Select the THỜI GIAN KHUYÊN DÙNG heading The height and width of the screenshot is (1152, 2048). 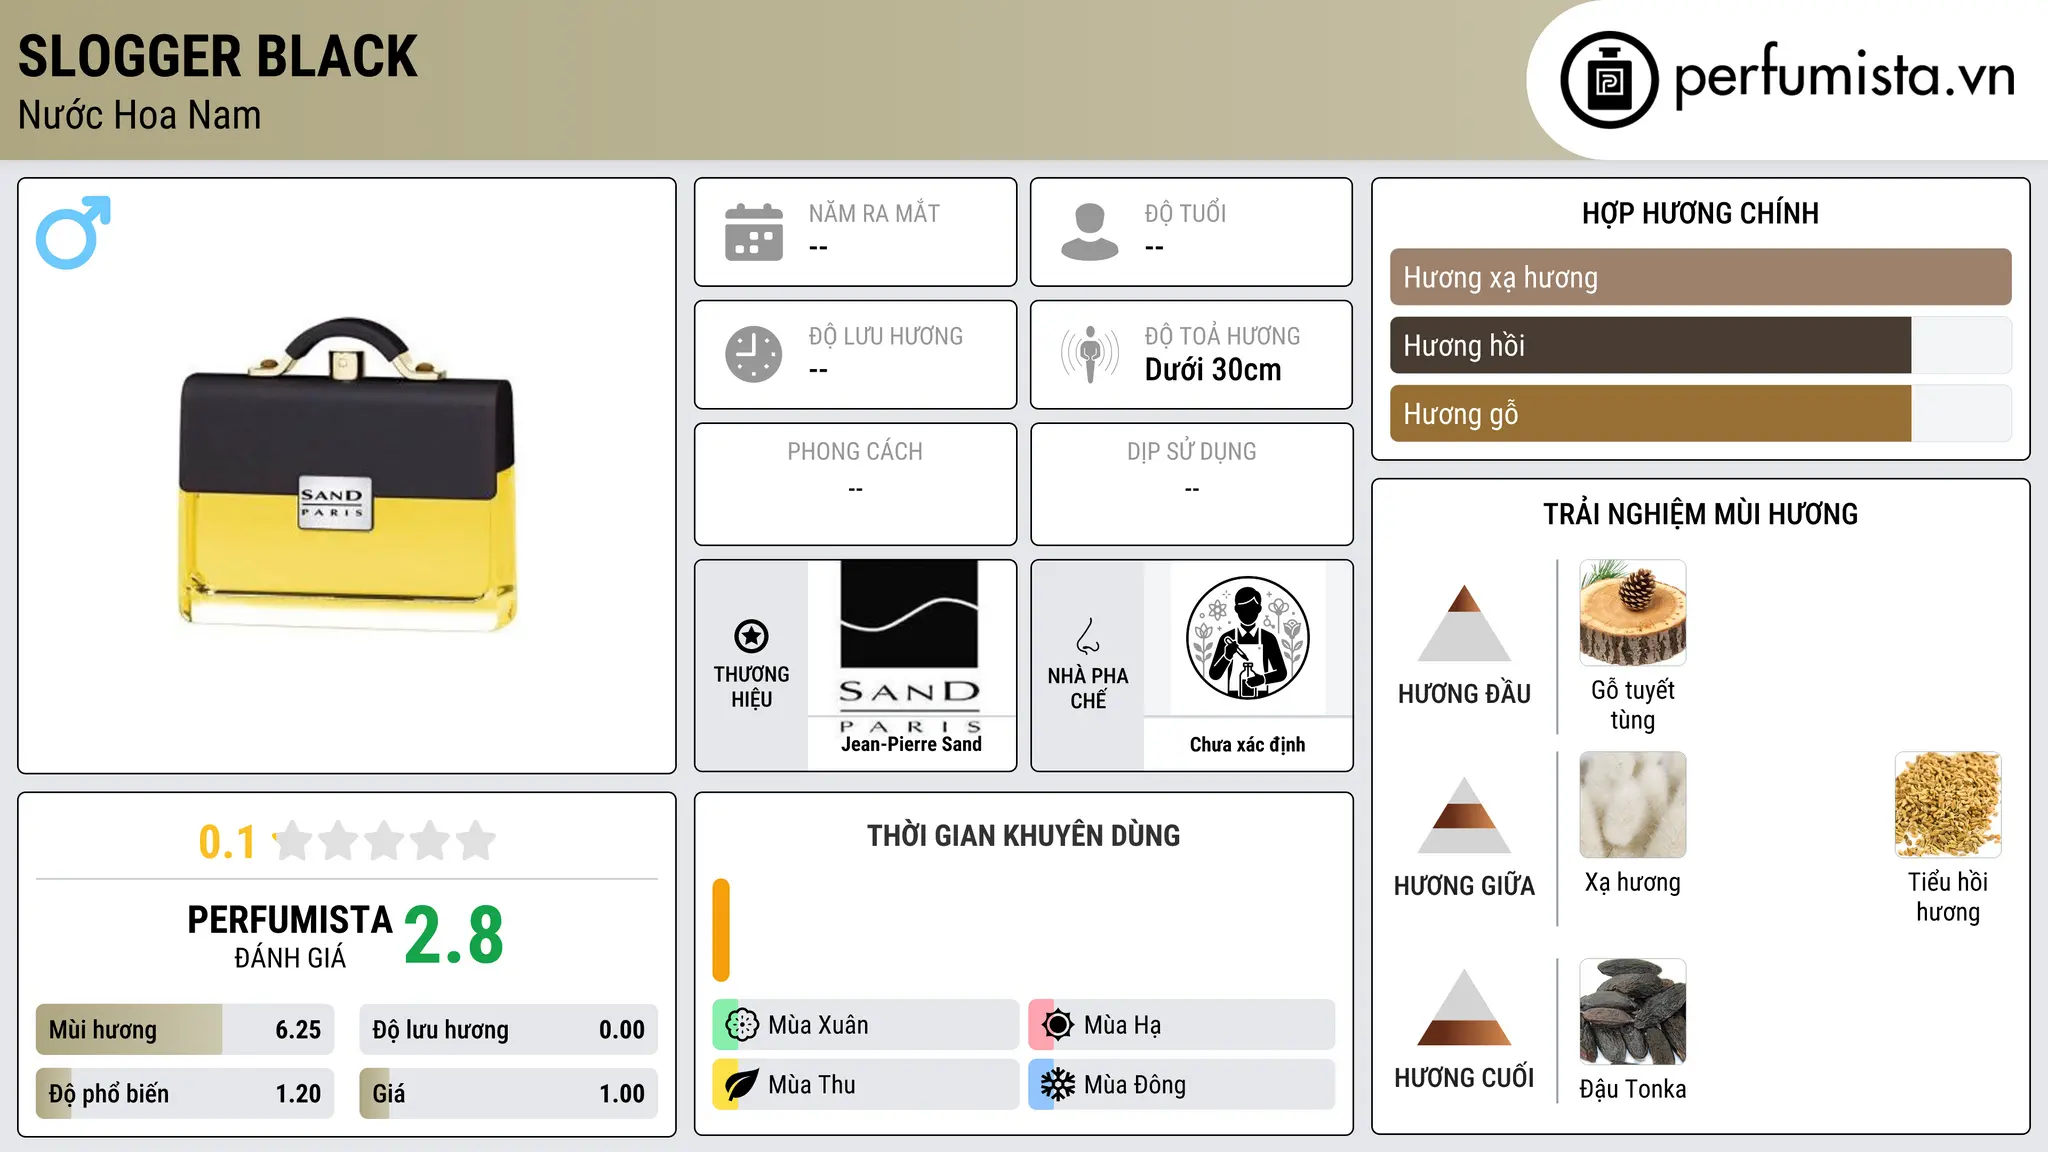click(x=1024, y=835)
